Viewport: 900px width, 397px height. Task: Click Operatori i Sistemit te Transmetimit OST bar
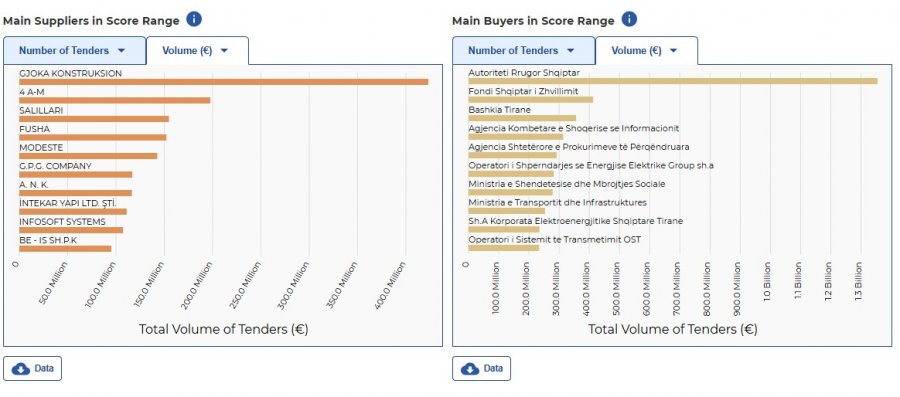(504, 248)
